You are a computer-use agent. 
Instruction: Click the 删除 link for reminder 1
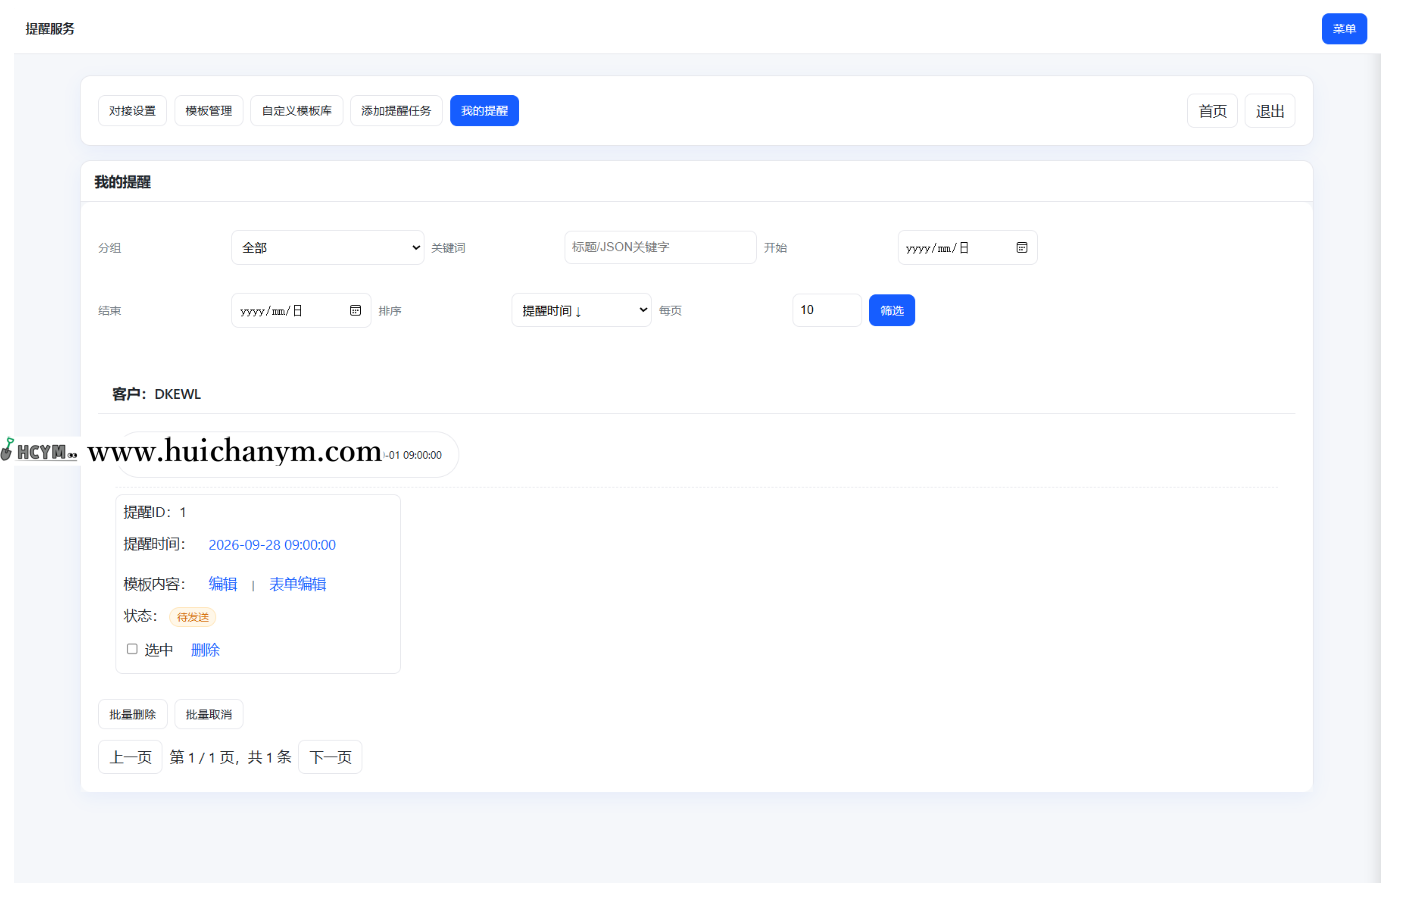[x=205, y=650]
